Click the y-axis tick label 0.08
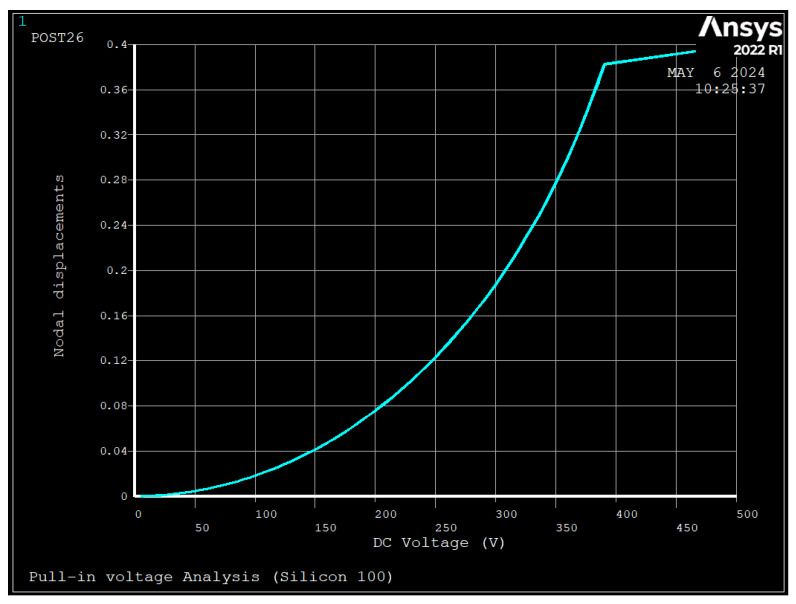This screenshot has height=604, width=796. (114, 406)
